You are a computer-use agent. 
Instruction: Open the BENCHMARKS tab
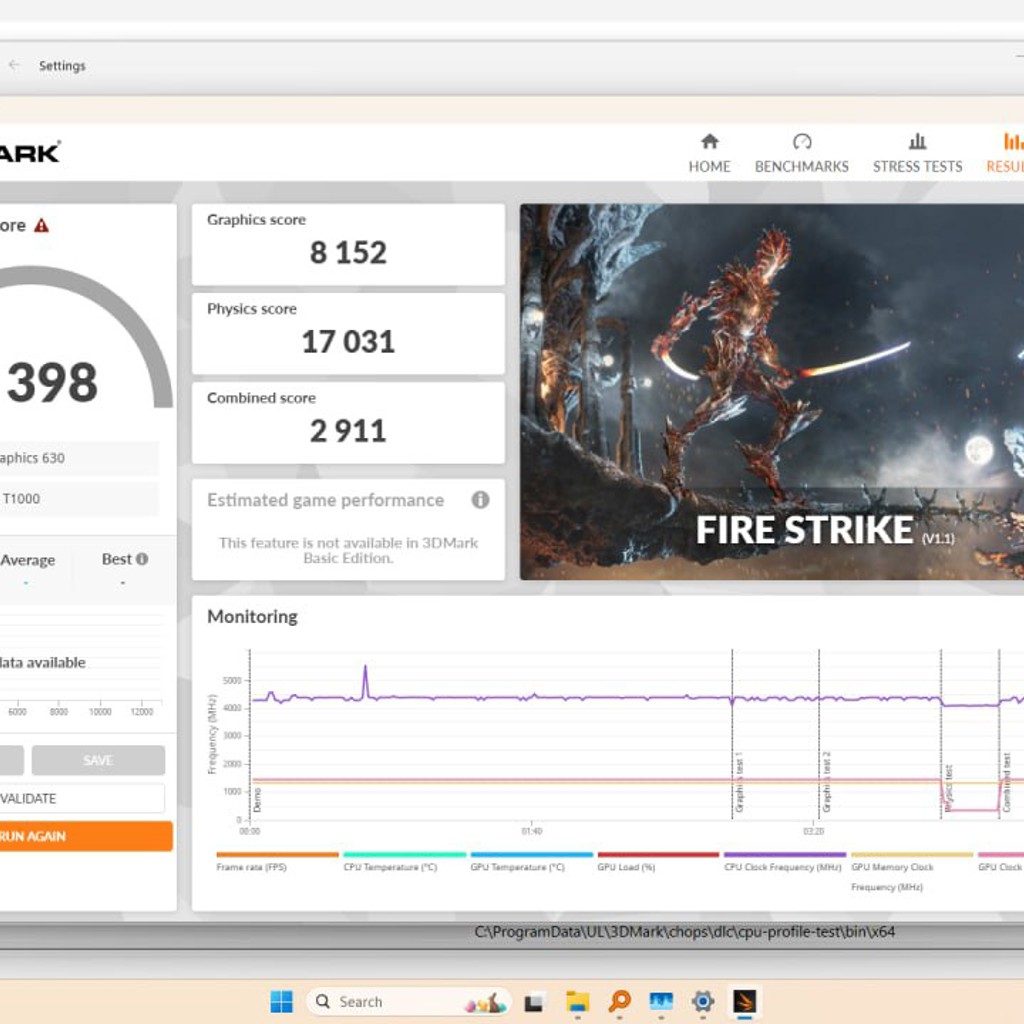tap(801, 153)
